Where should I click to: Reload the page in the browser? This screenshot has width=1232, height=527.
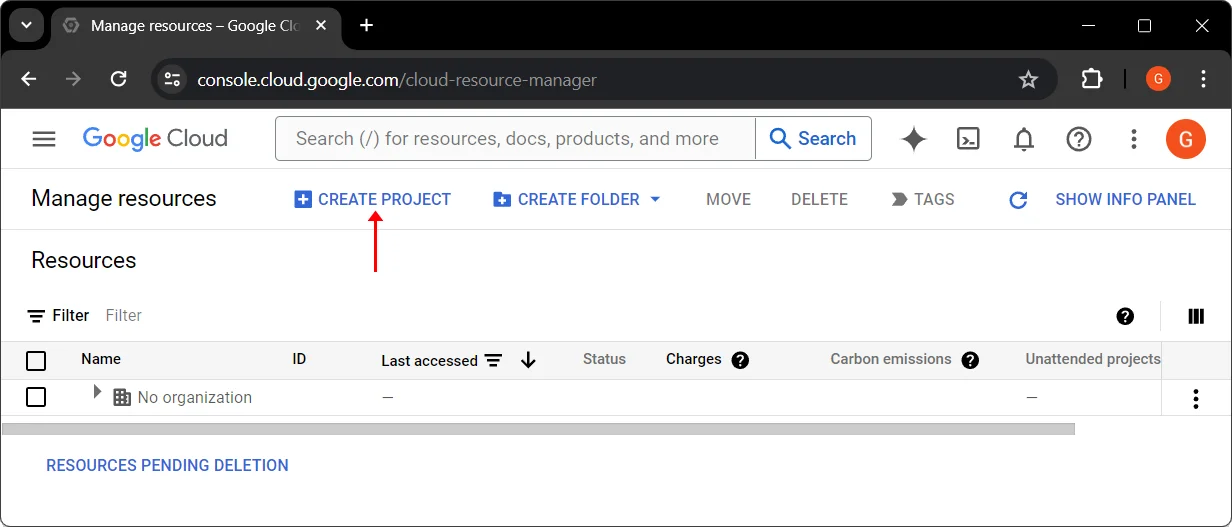point(118,79)
